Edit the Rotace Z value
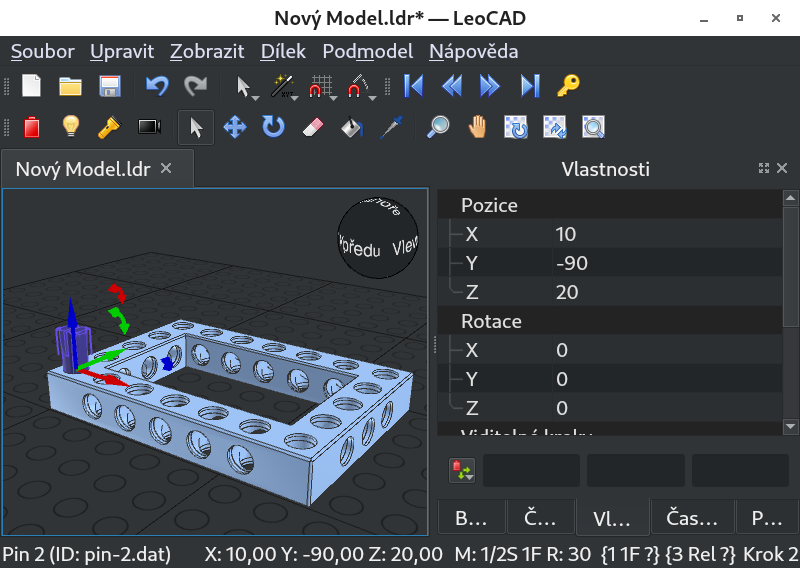800x568 pixels. 667,408
